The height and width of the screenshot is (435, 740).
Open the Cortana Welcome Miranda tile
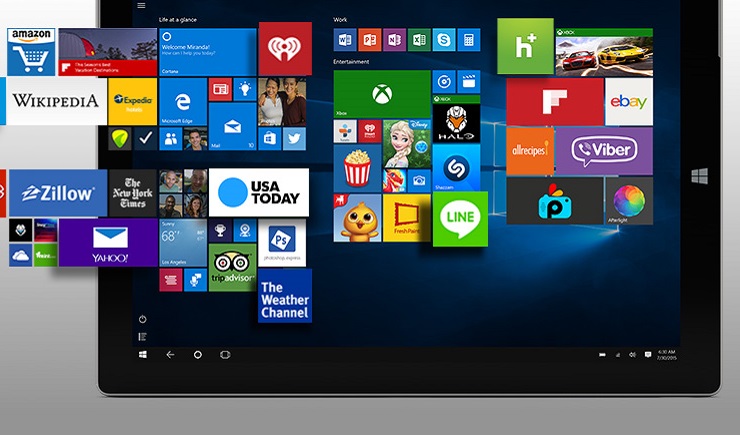point(208,52)
